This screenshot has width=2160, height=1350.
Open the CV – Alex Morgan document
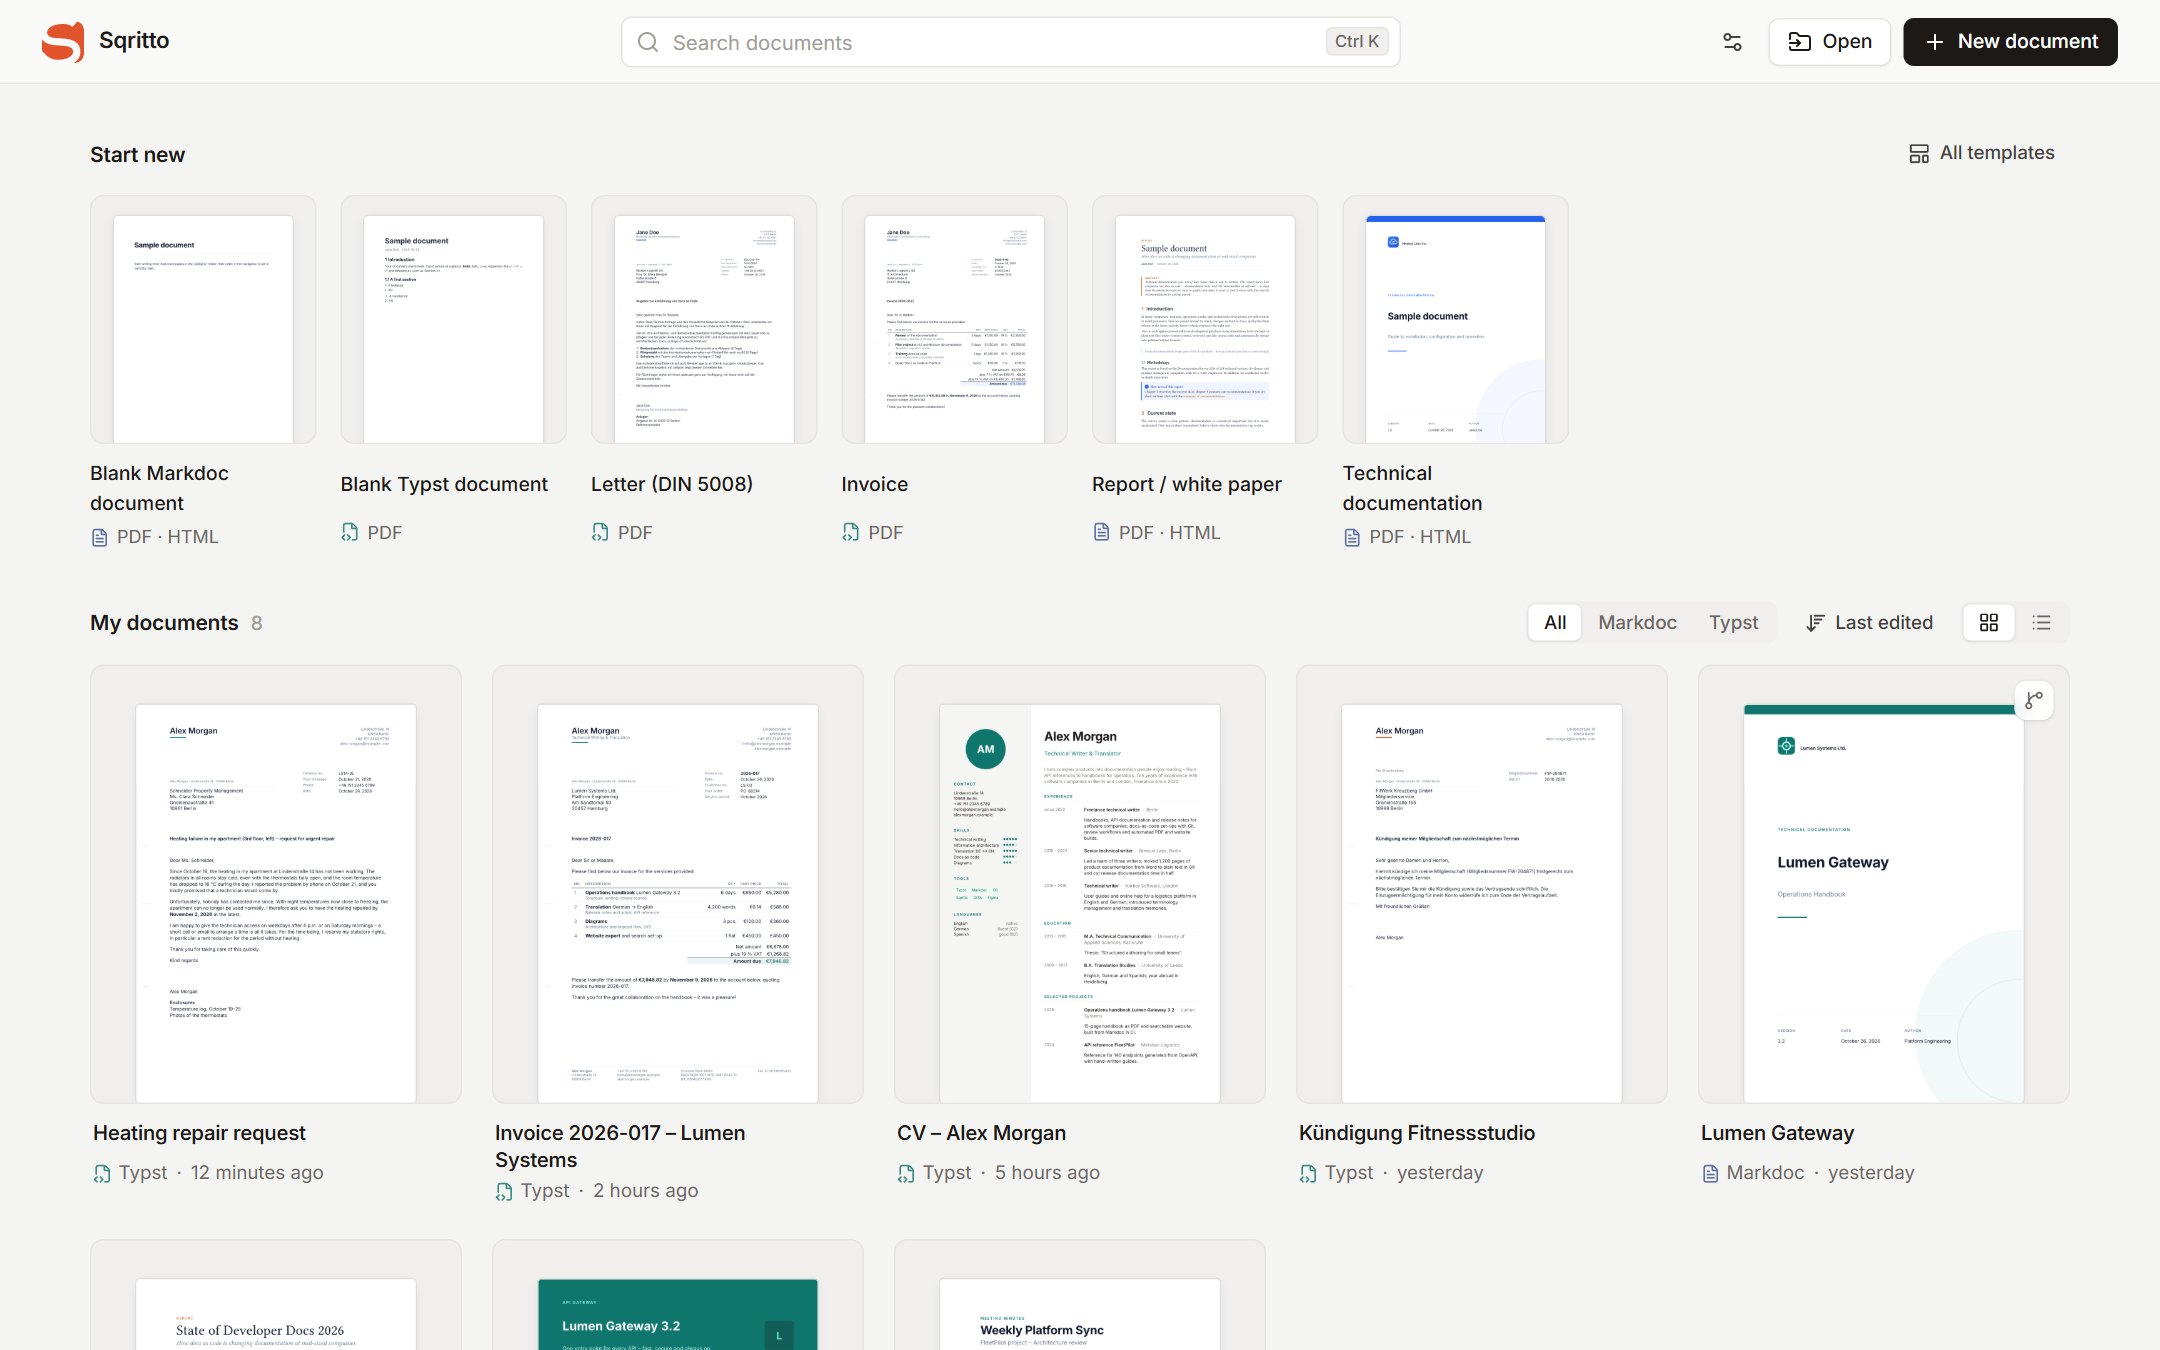coord(1080,885)
